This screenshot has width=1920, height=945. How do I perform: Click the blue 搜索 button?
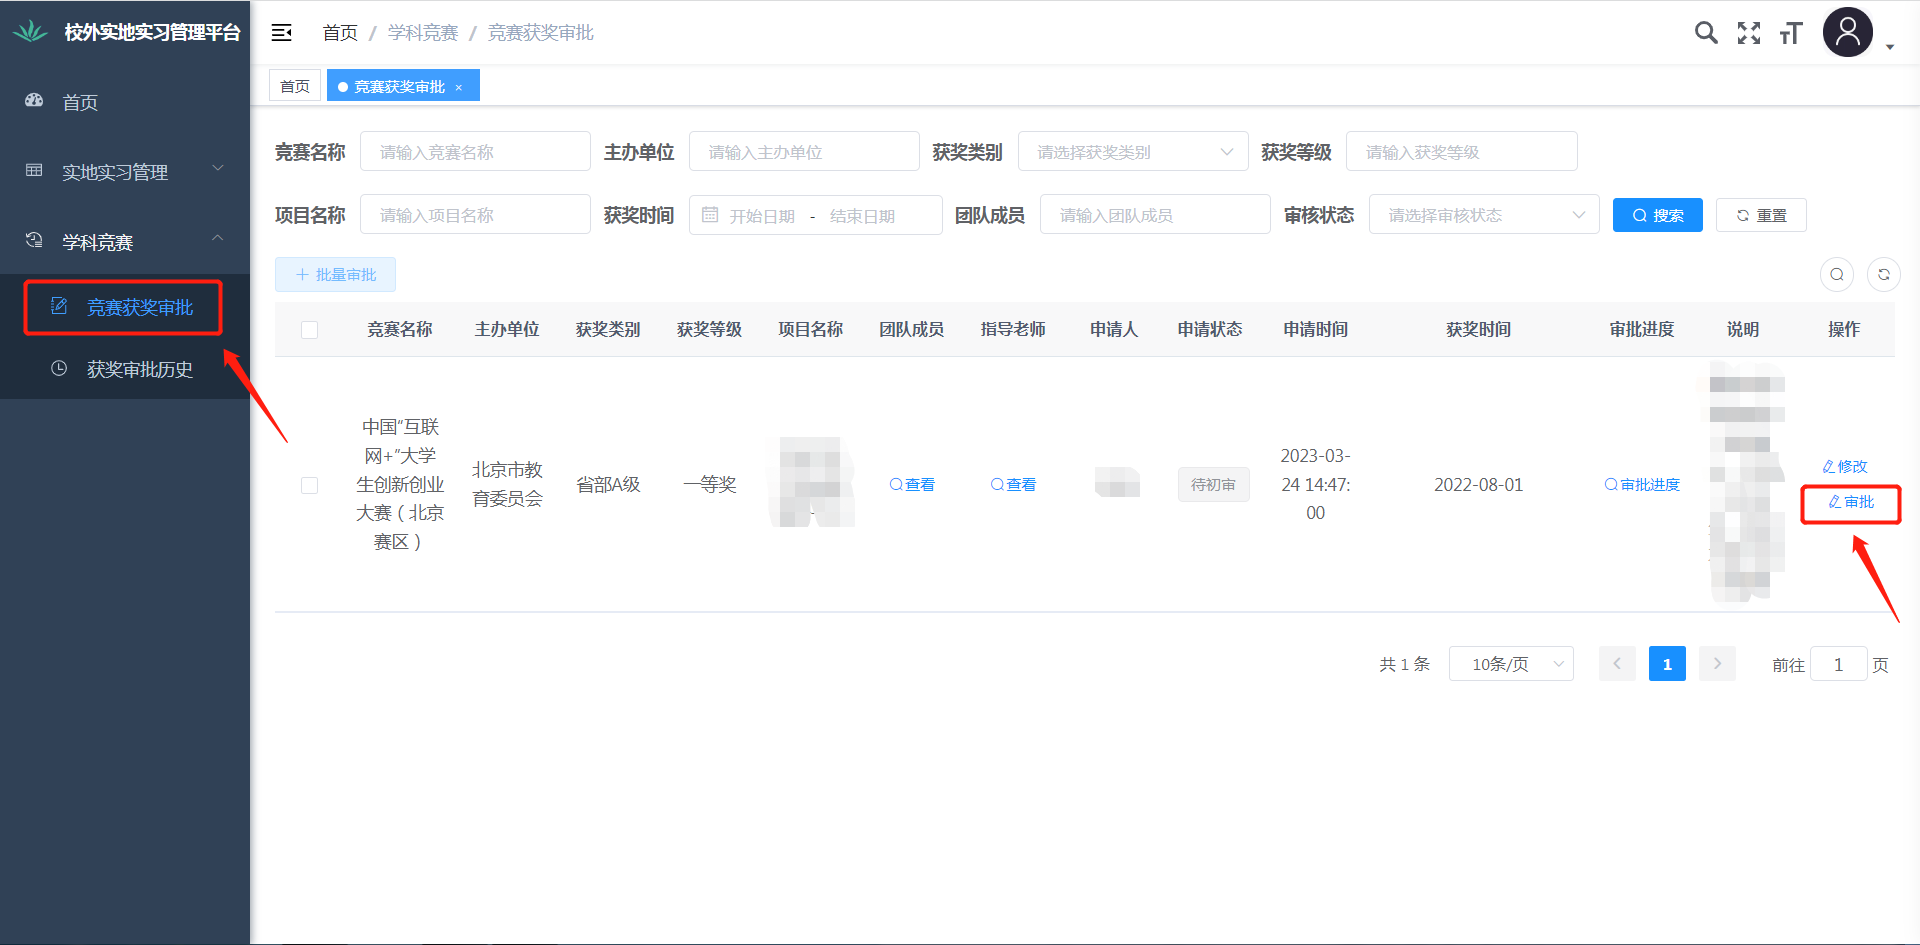(x=1657, y=215)
